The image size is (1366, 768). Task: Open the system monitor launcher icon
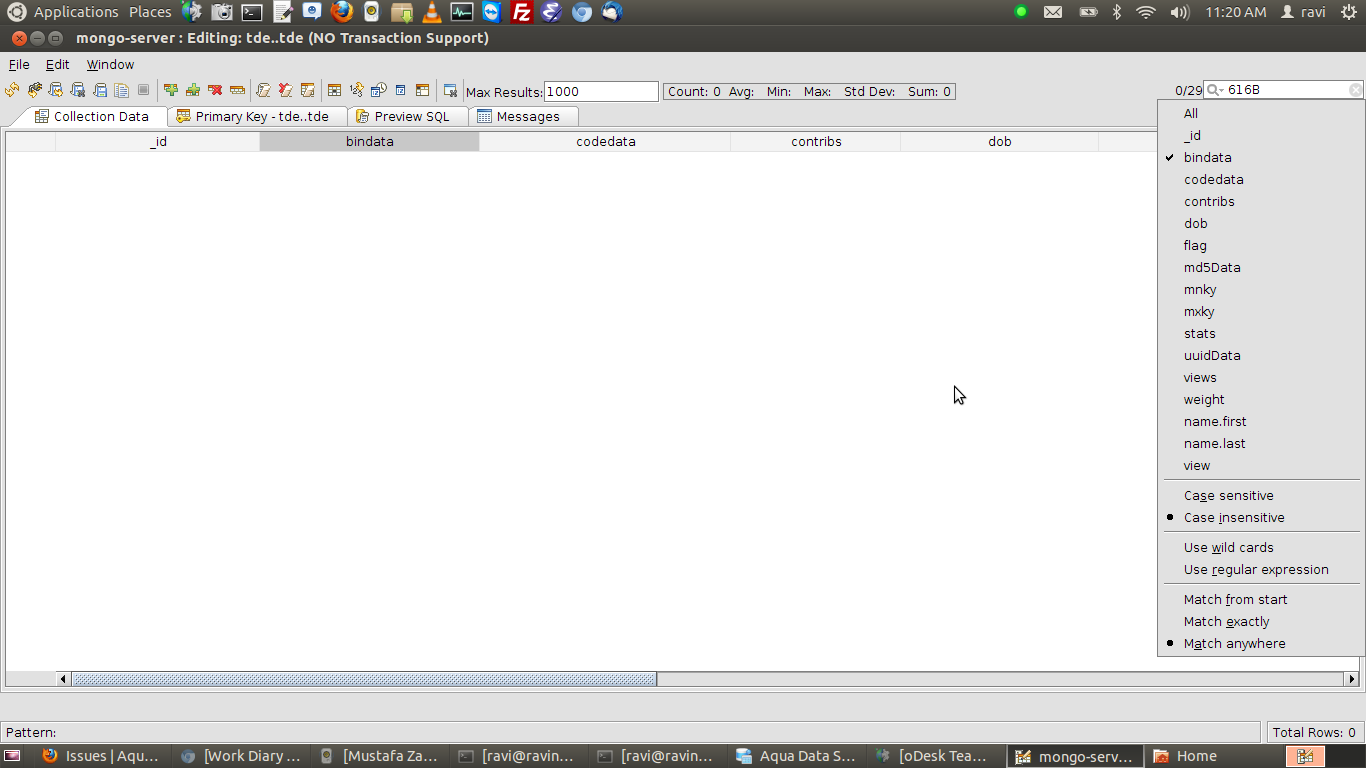[461, 12]
